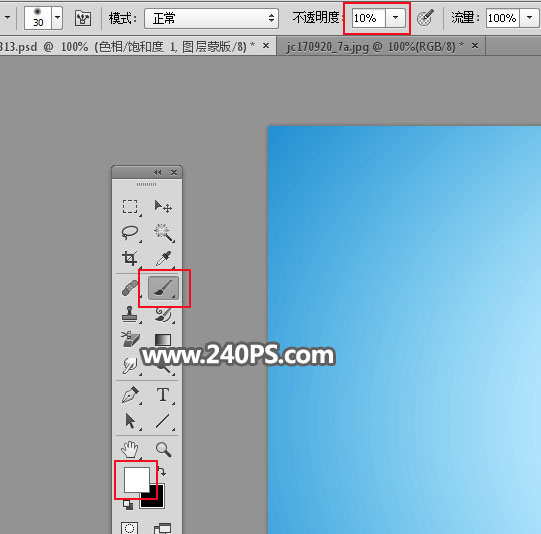541x534 pixels.
Task: Select the Move tool
Action: pos(163,206)
